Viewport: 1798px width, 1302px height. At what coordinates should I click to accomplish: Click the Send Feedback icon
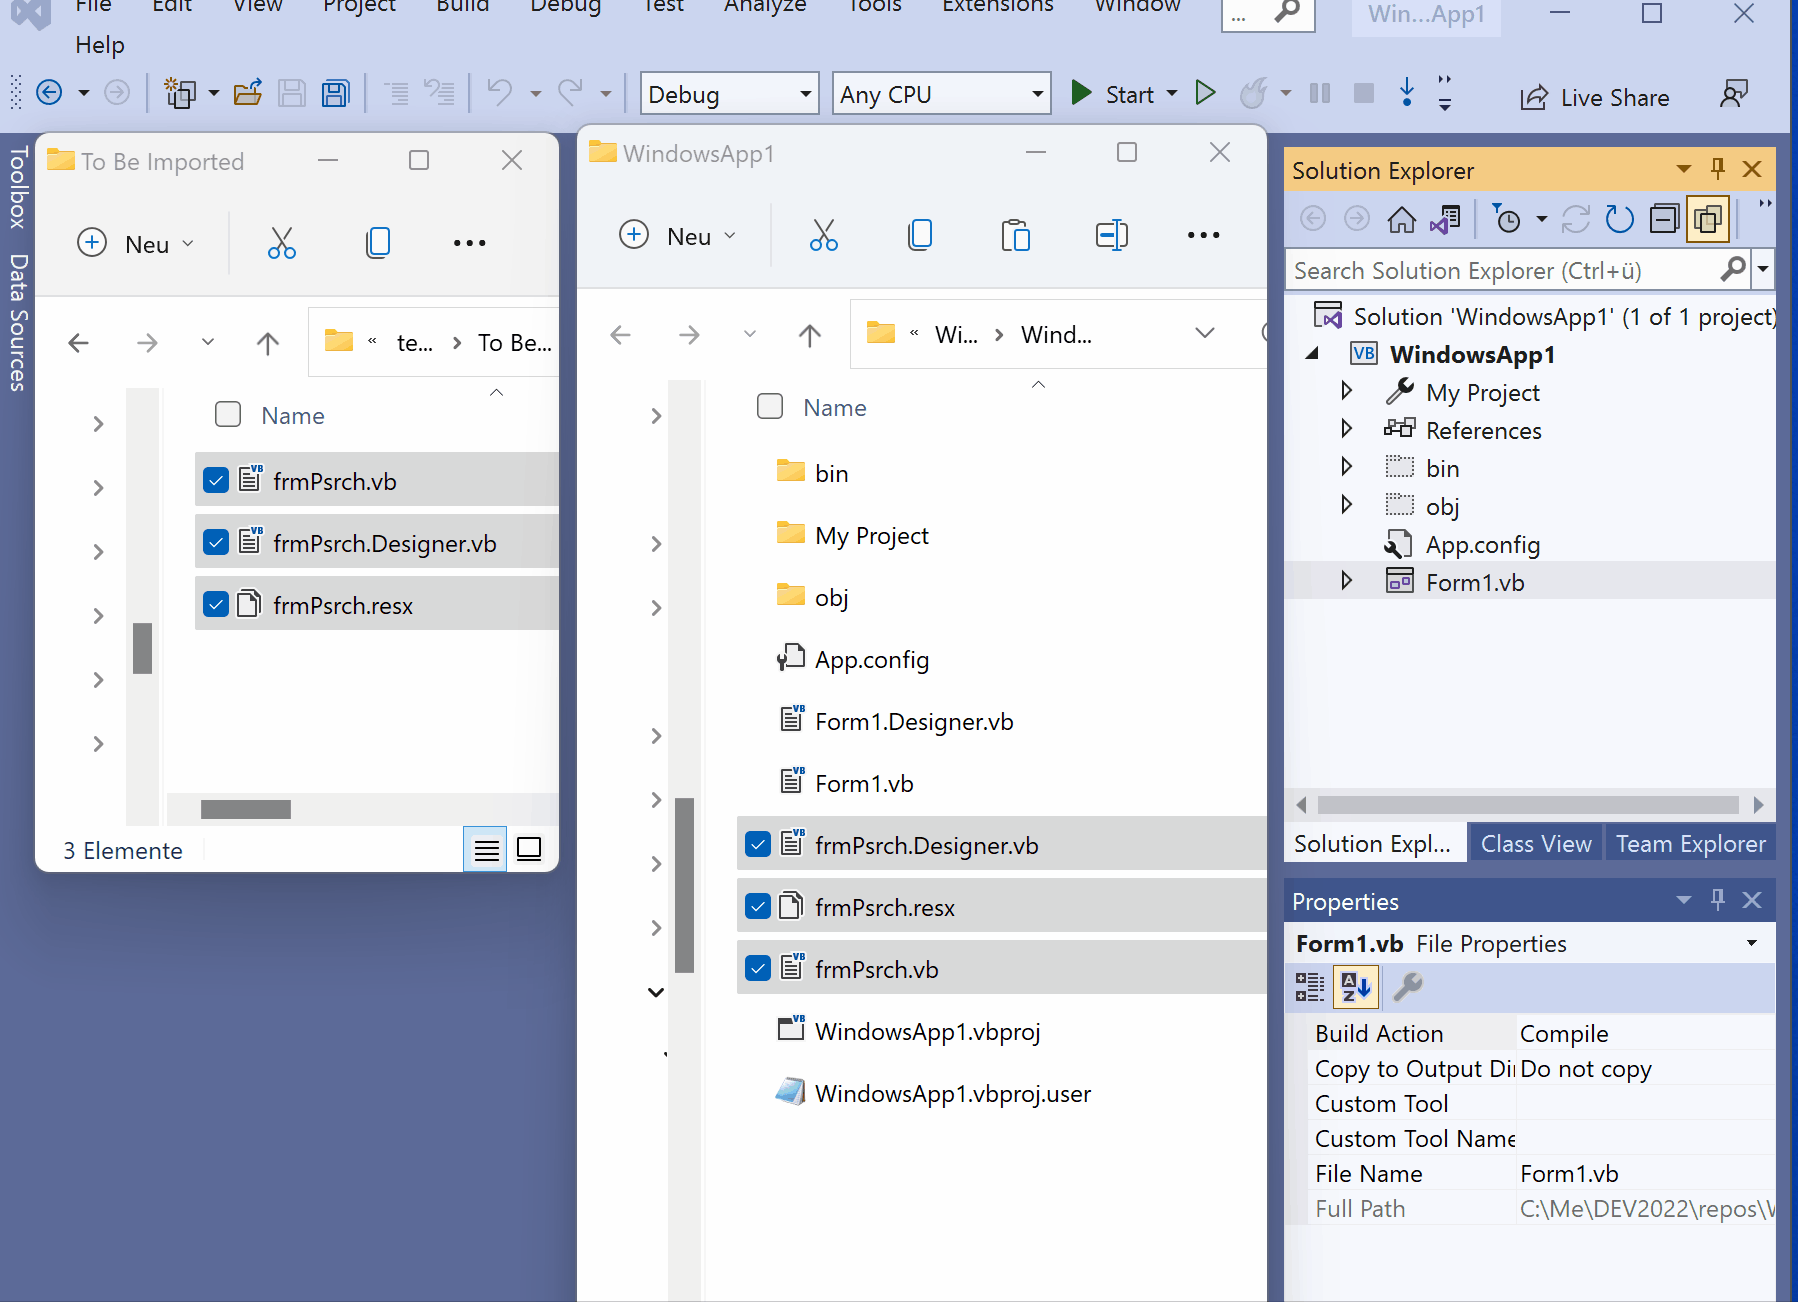(x=1734, y=94)
